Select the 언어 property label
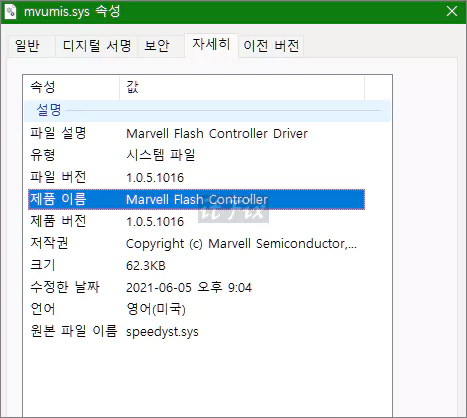467x418 pixels. (43, 309)
